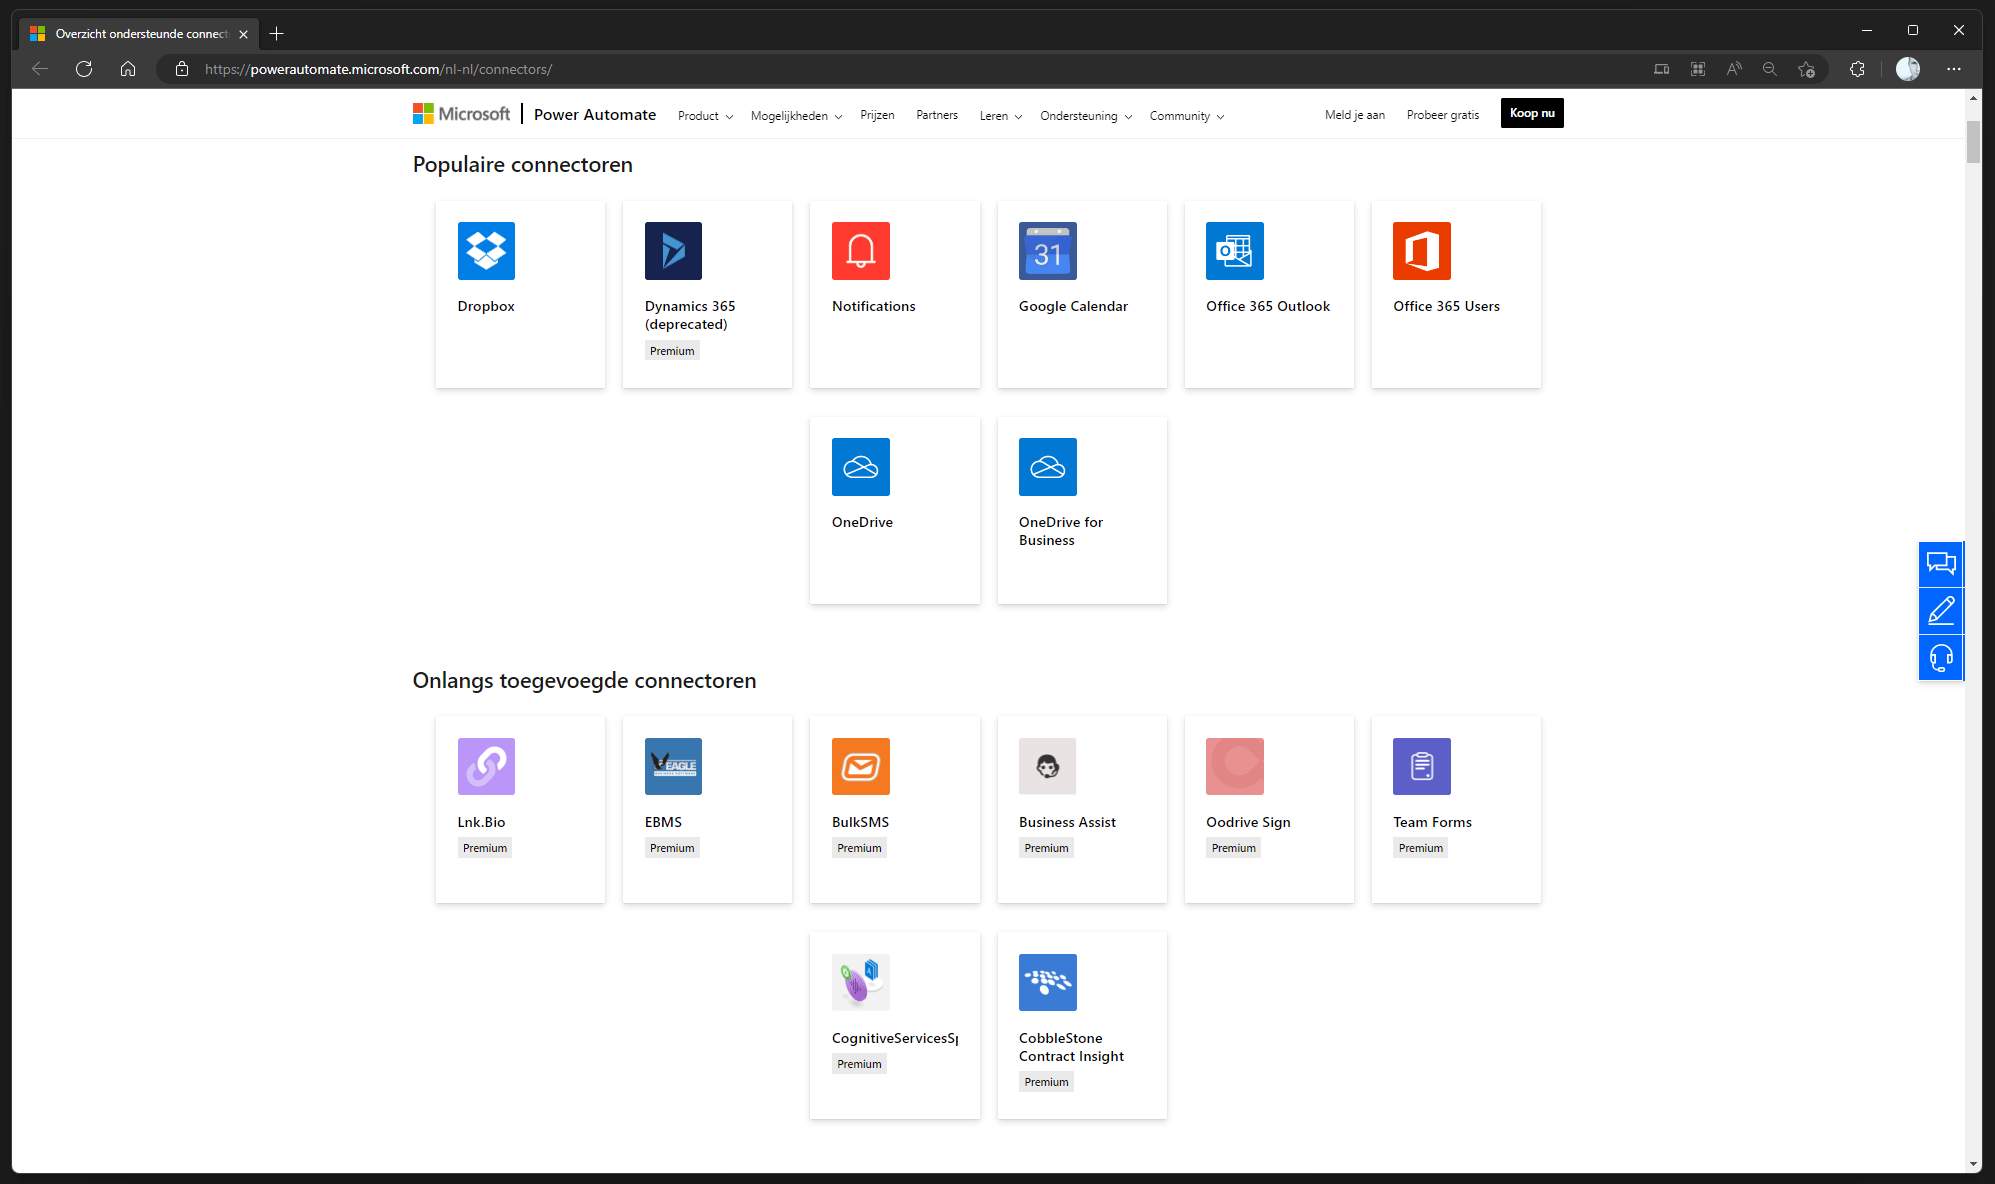
Task: Select the Office 365 Users icon
Action: (x=1422, y=251)
